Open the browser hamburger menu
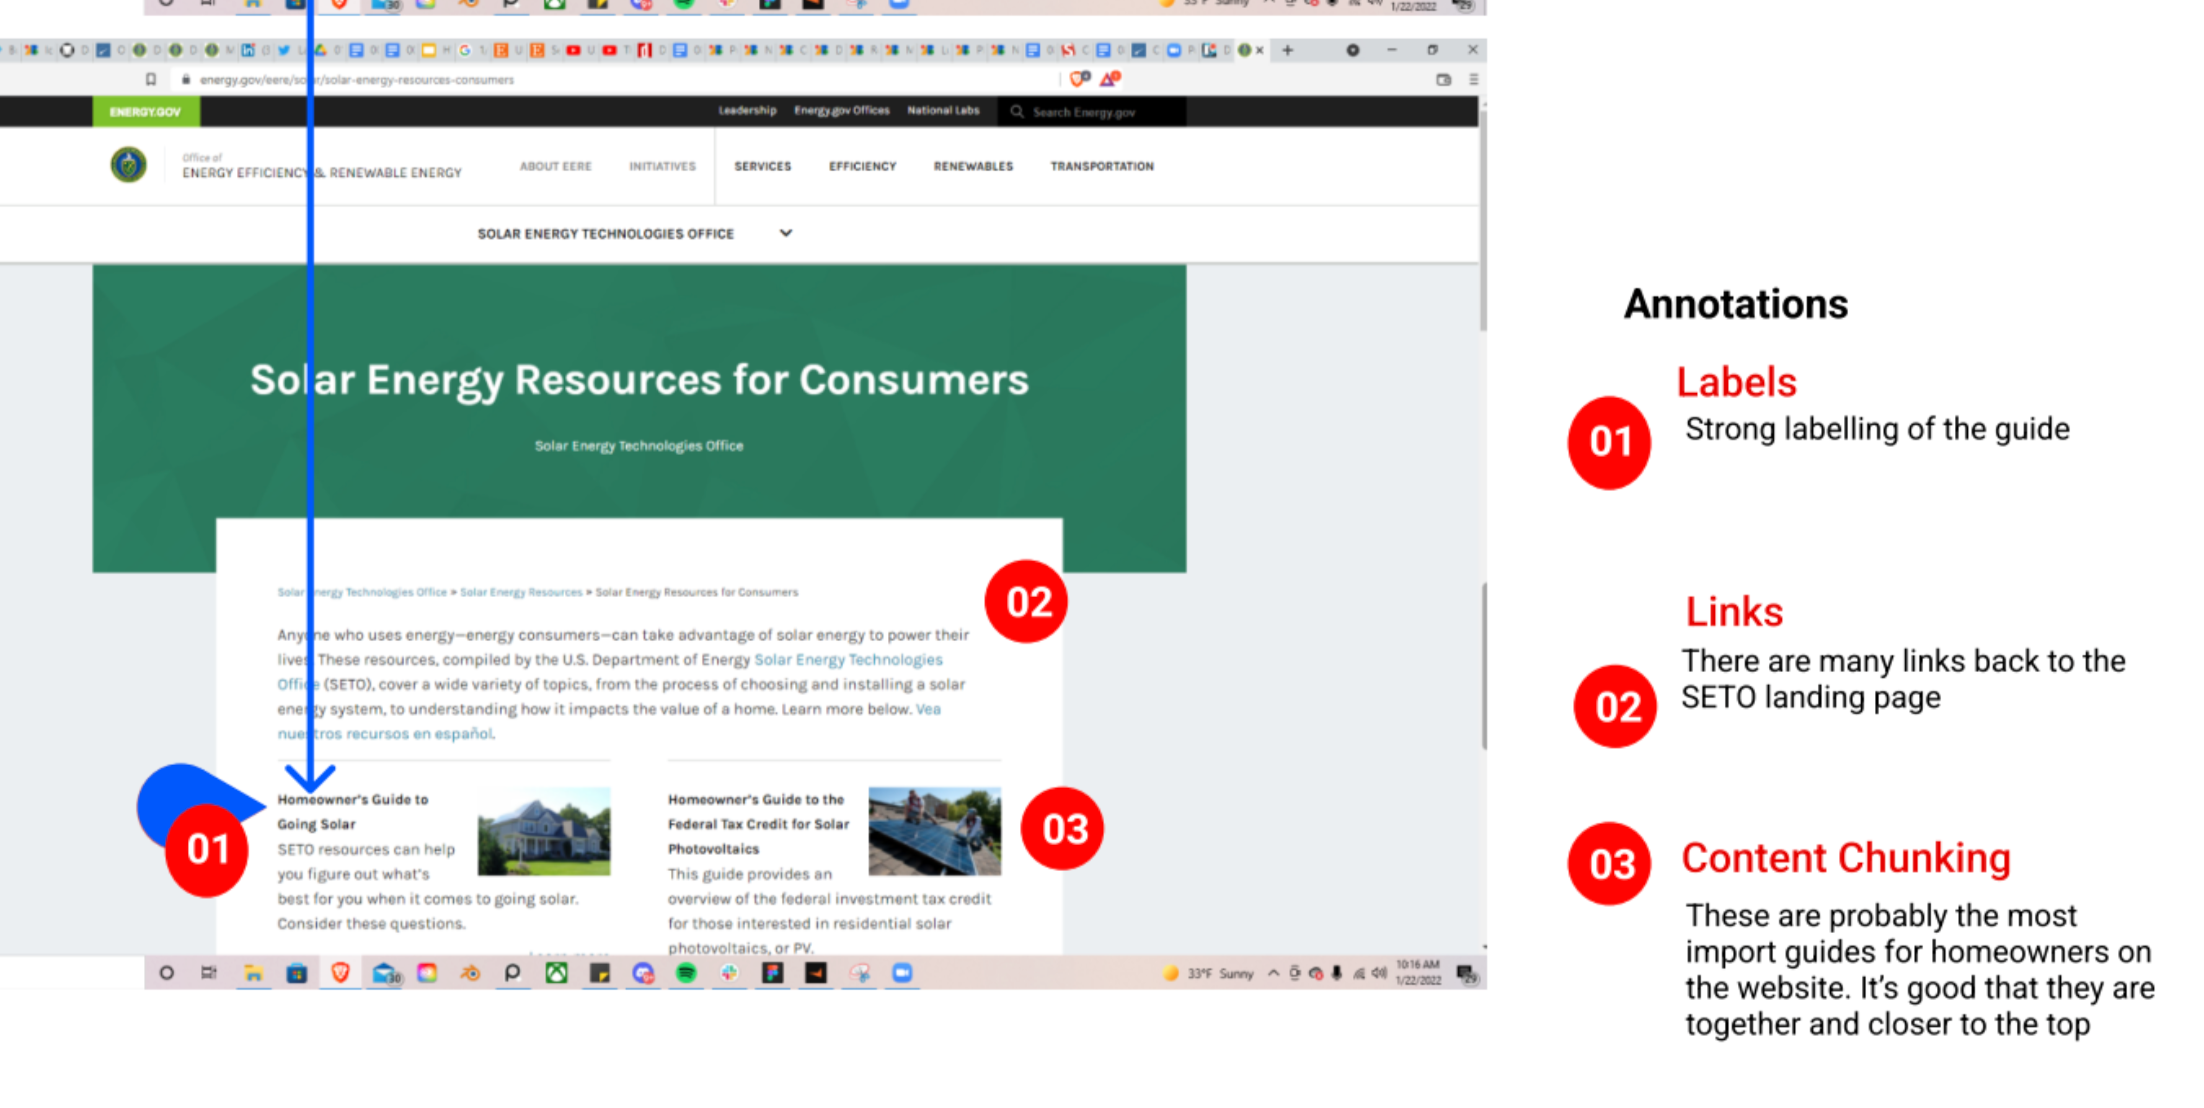This screenshot has height=1108, width=2204. click(x=1473, y=79)
